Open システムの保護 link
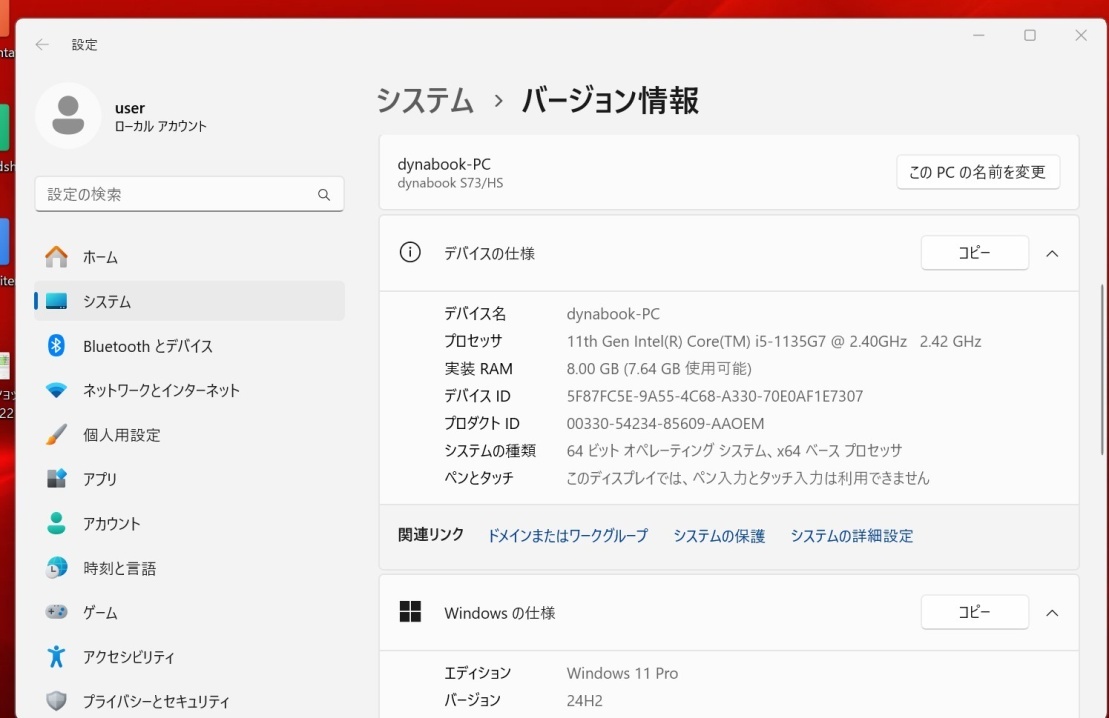This screenshot has height=718, width=1109. (718, 536)
